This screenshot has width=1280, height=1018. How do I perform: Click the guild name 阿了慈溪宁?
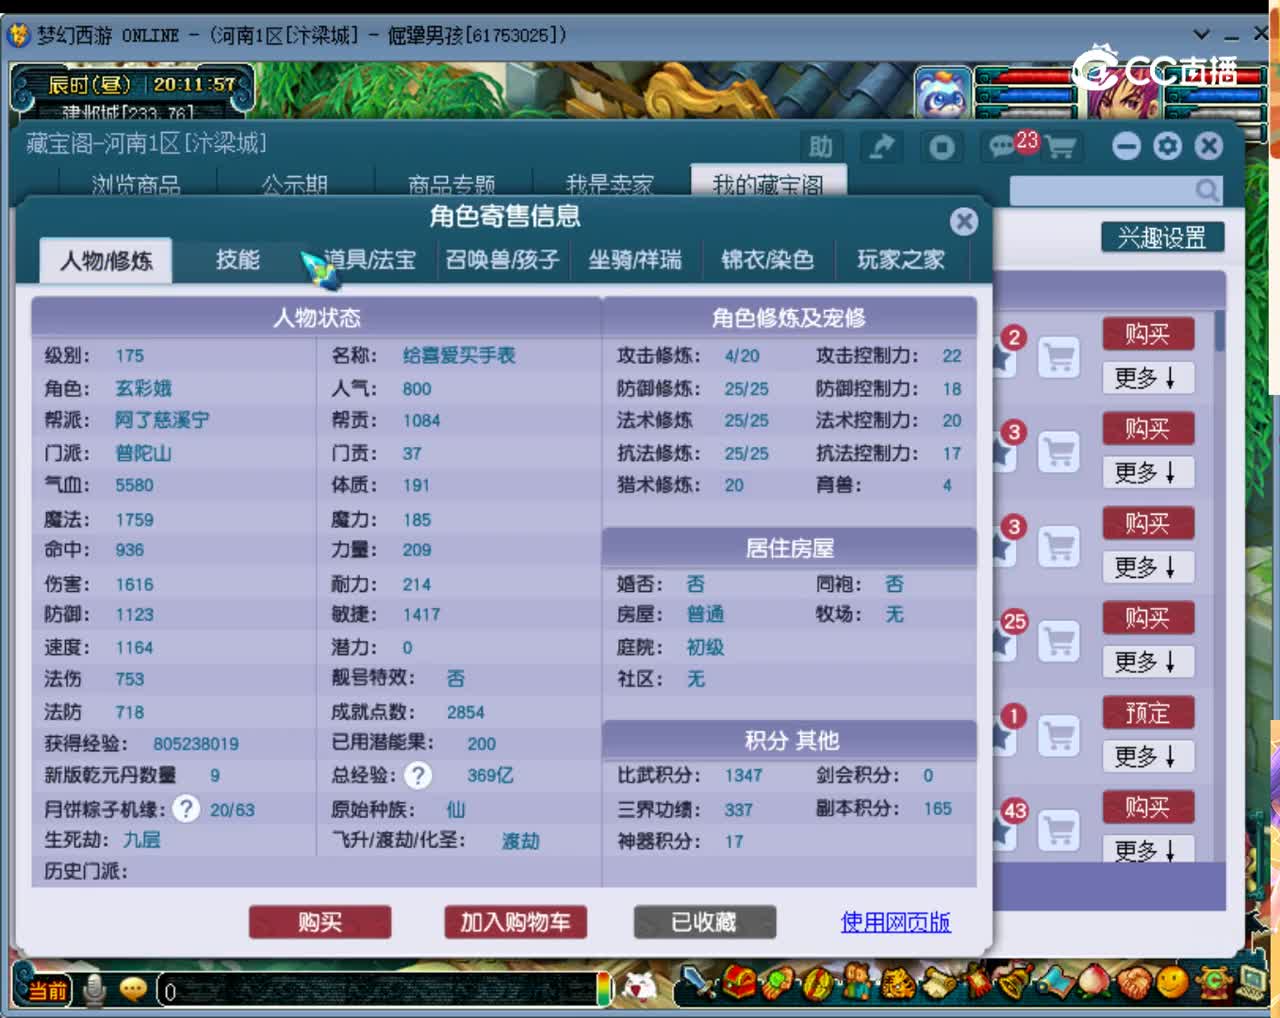click(x=162, y=420)
